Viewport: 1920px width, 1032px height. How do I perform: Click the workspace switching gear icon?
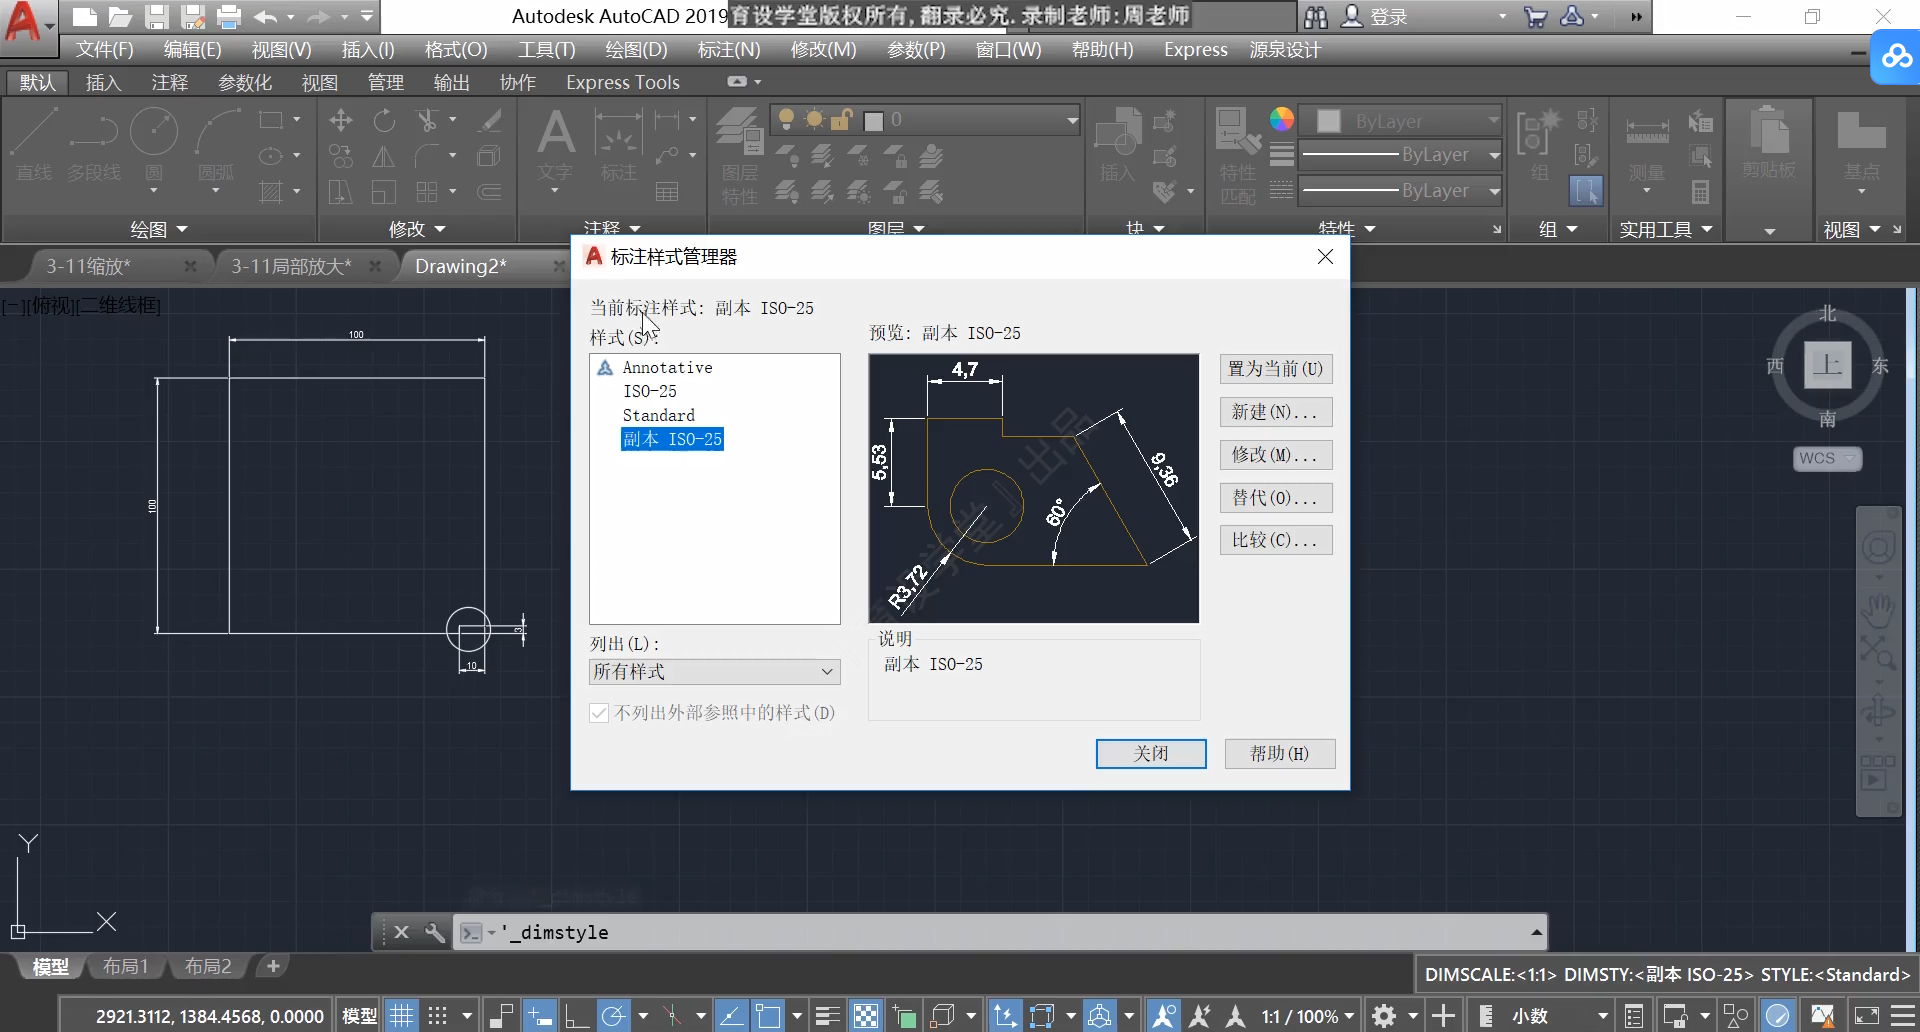pyautogui.click(x=1384, y=1016)
